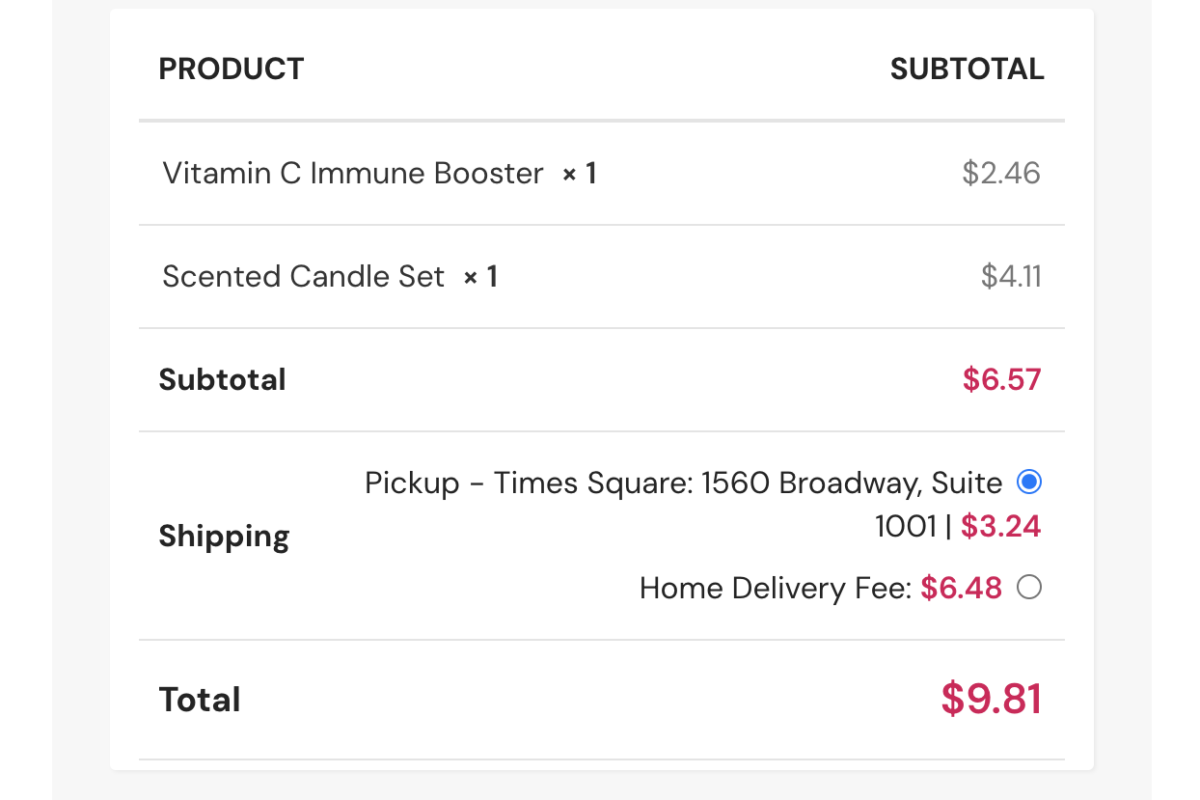Image resolution: width=1200 pixels, height=800 pixels.
Task: Click the $6.57 subtotal amount
Action: [1001, 380]
